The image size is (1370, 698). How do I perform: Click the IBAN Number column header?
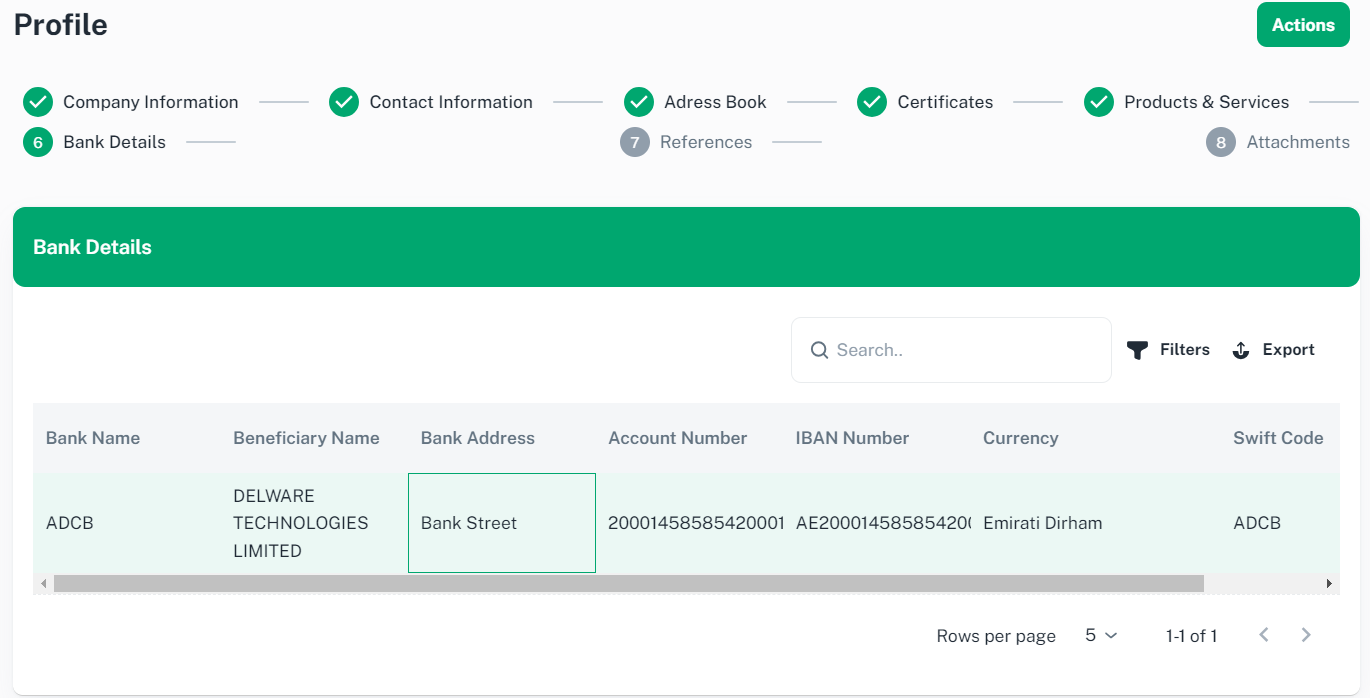pos(852,438)
